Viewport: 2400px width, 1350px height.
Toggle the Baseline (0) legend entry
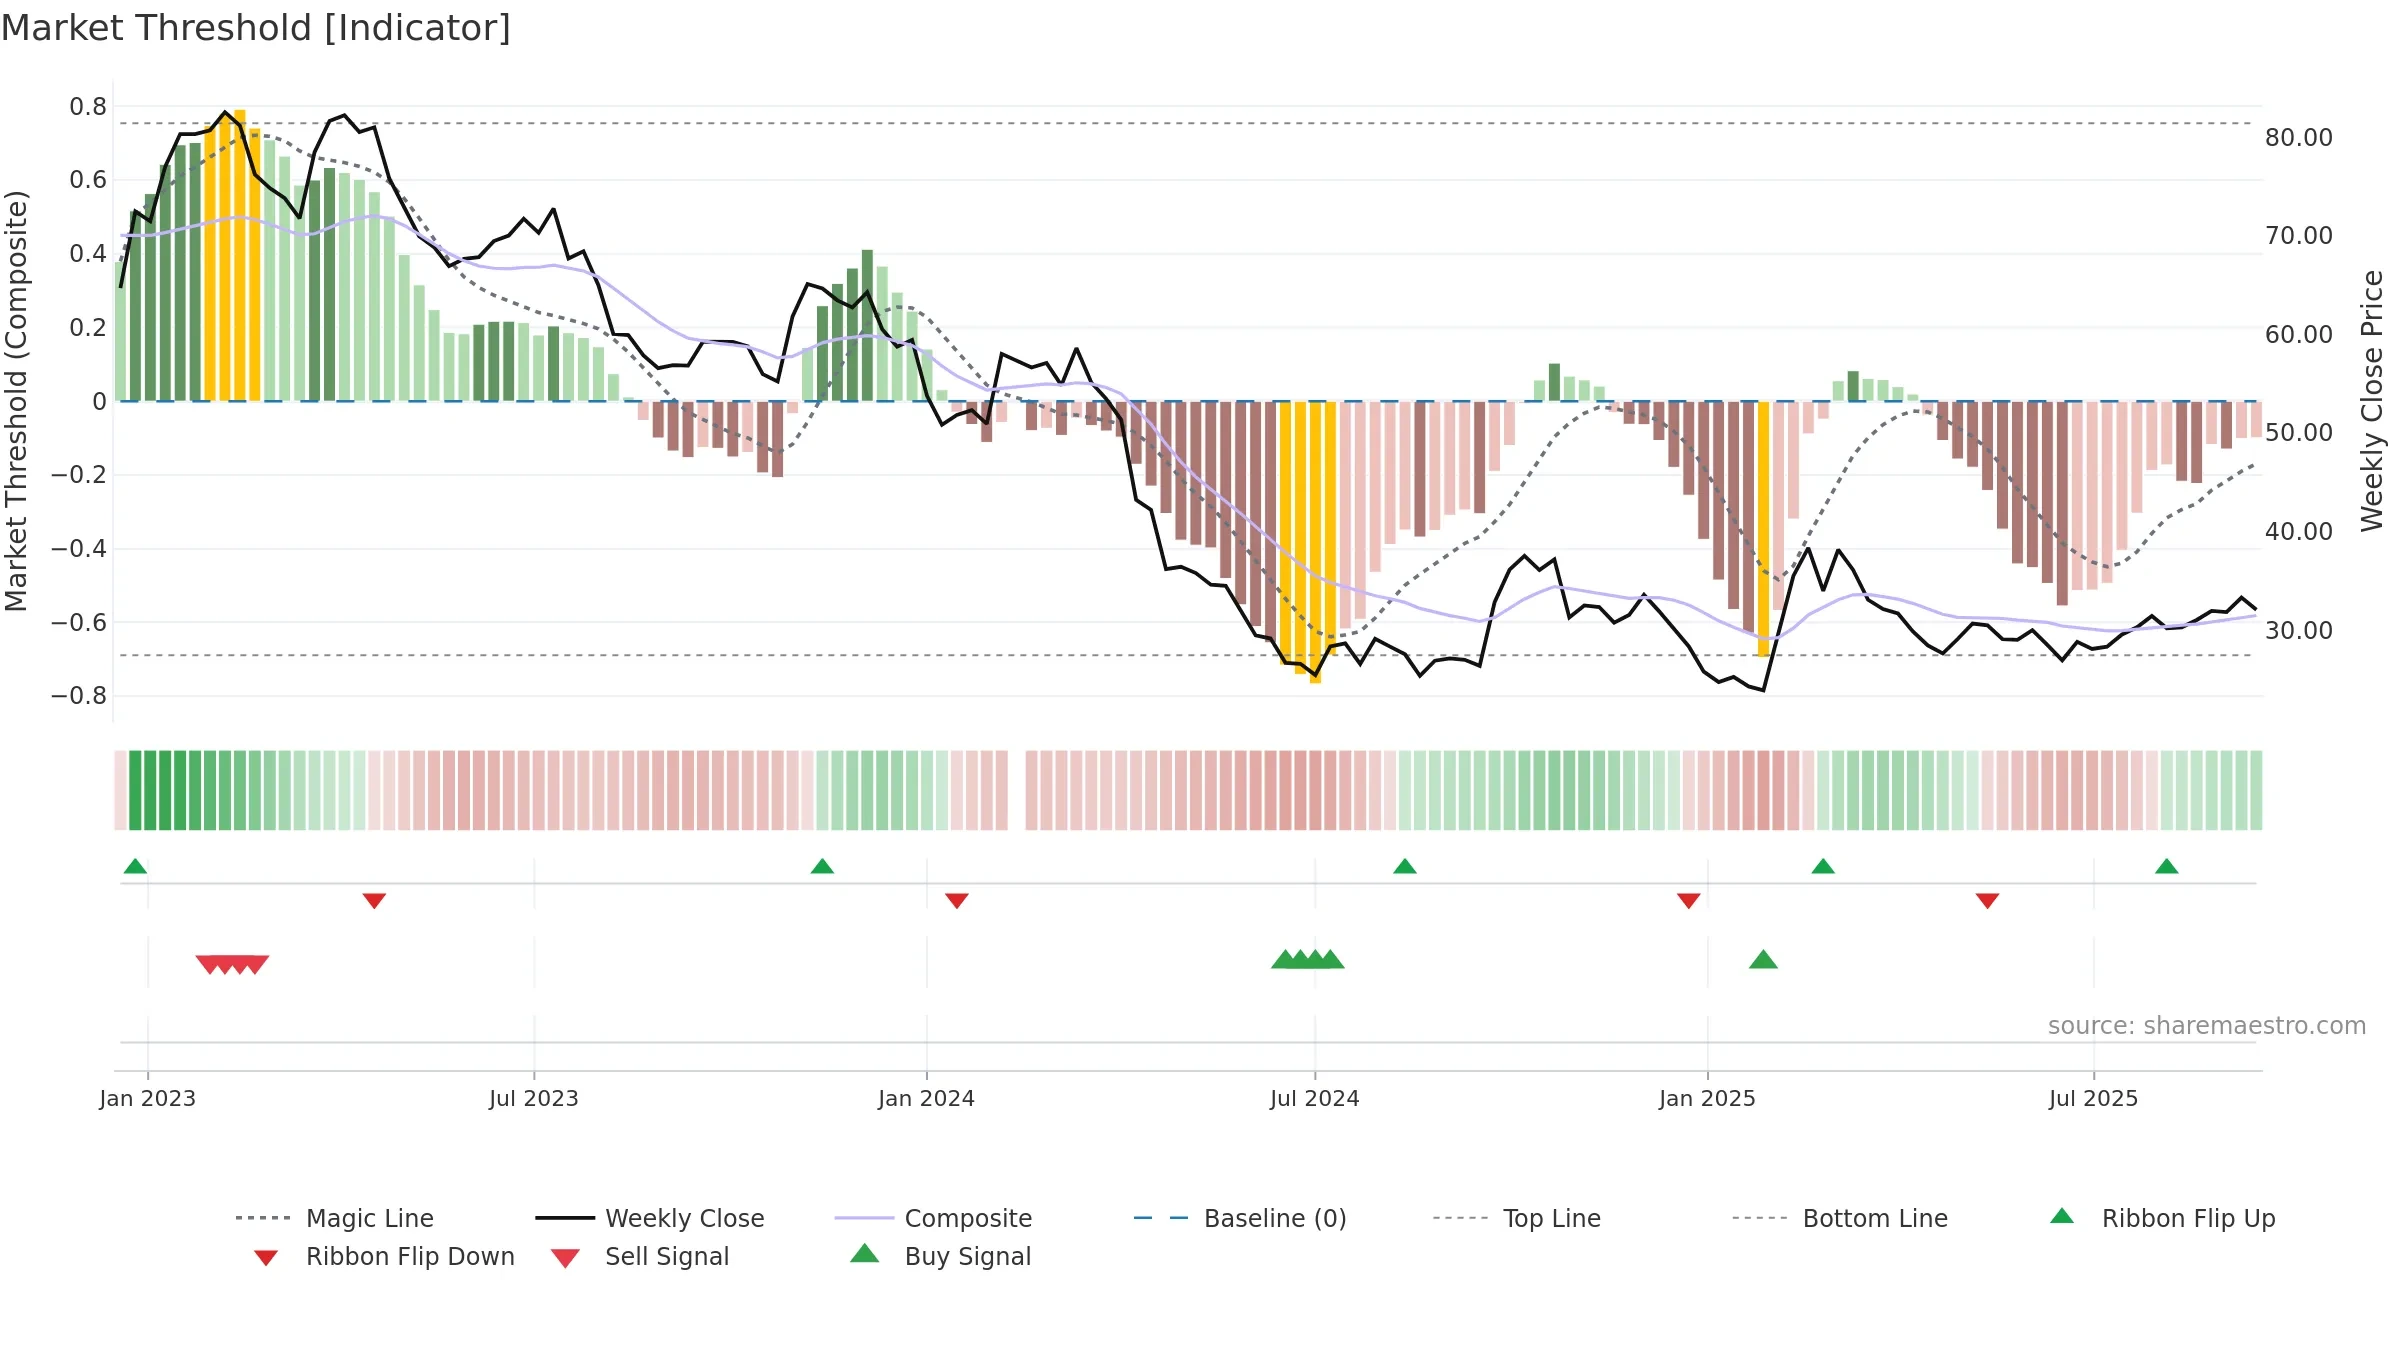point(1240,1218)
